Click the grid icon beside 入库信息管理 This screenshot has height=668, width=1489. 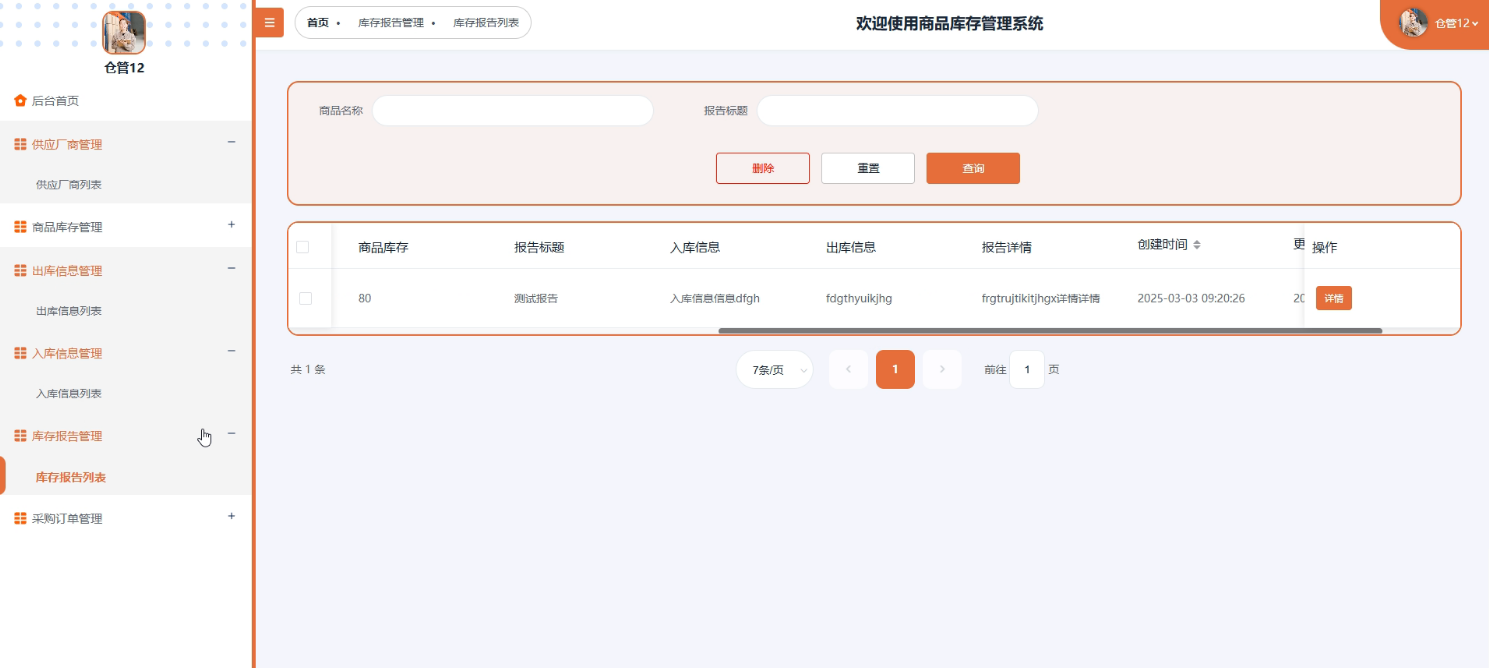pos(20,353)
